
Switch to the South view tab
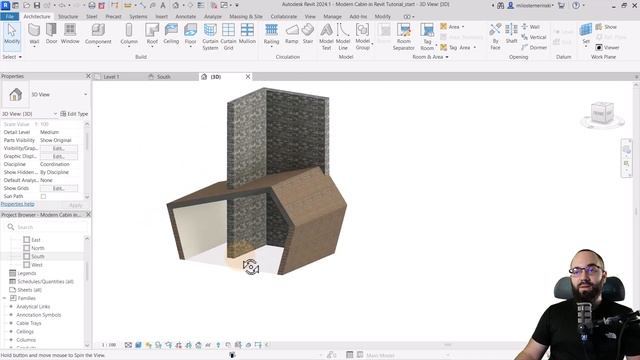tap(163, 77)
